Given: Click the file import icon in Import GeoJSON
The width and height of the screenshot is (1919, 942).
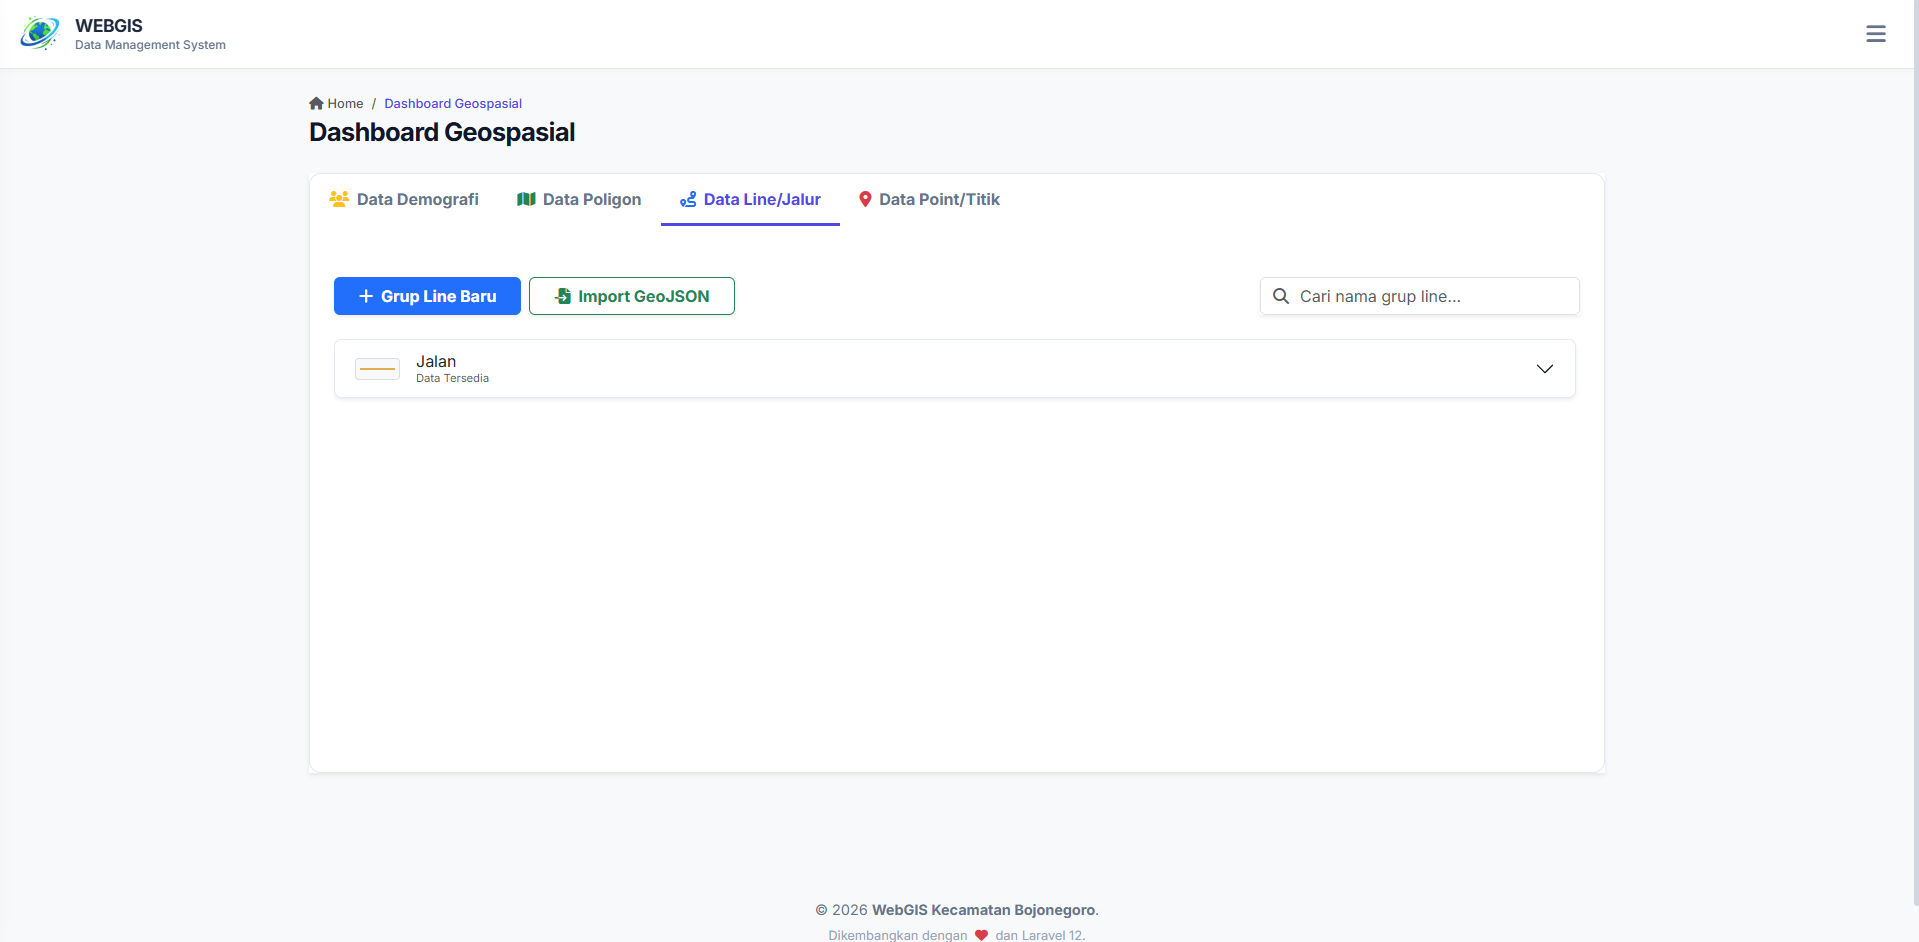Looking at the screenshot, I should (x=563, y=296).
